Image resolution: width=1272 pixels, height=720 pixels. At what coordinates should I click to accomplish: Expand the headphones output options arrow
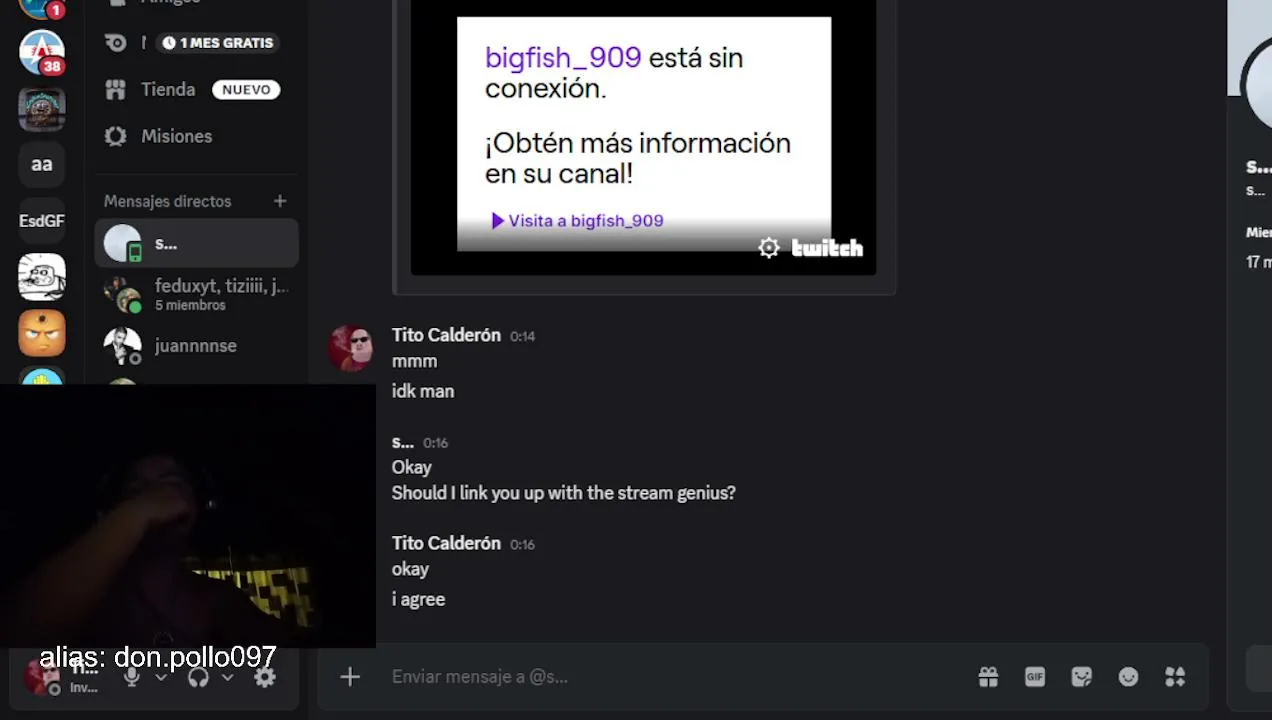pyautogui.click(x=227, y=677)
